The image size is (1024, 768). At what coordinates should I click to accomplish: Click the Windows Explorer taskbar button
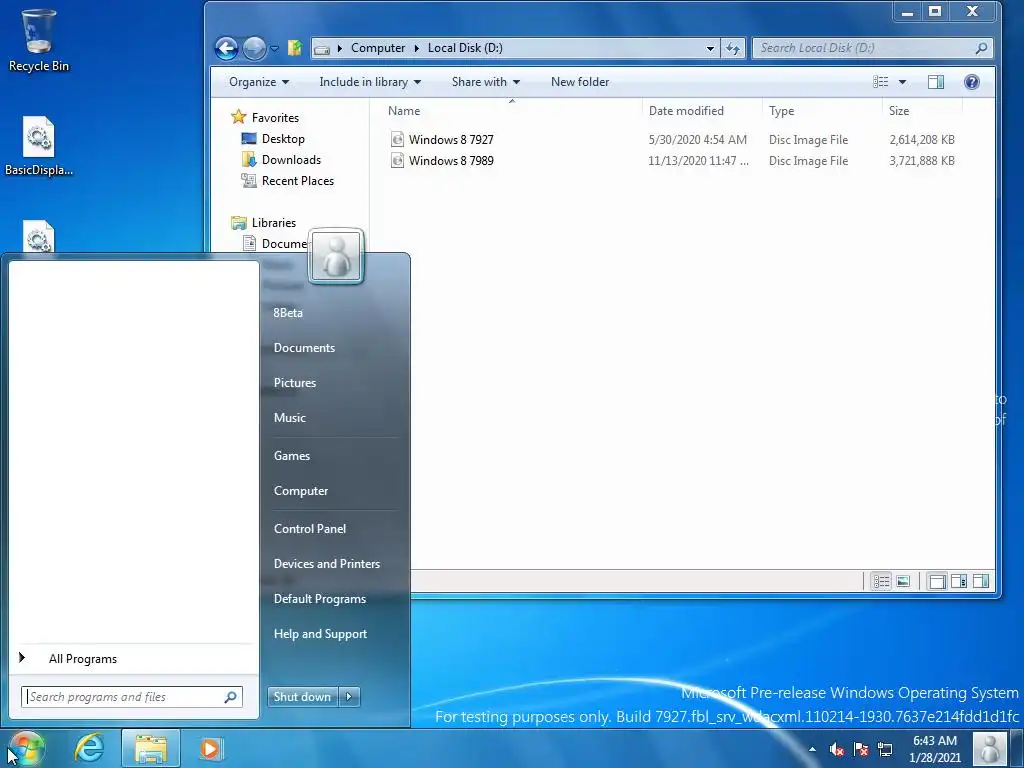coord(151,748)
